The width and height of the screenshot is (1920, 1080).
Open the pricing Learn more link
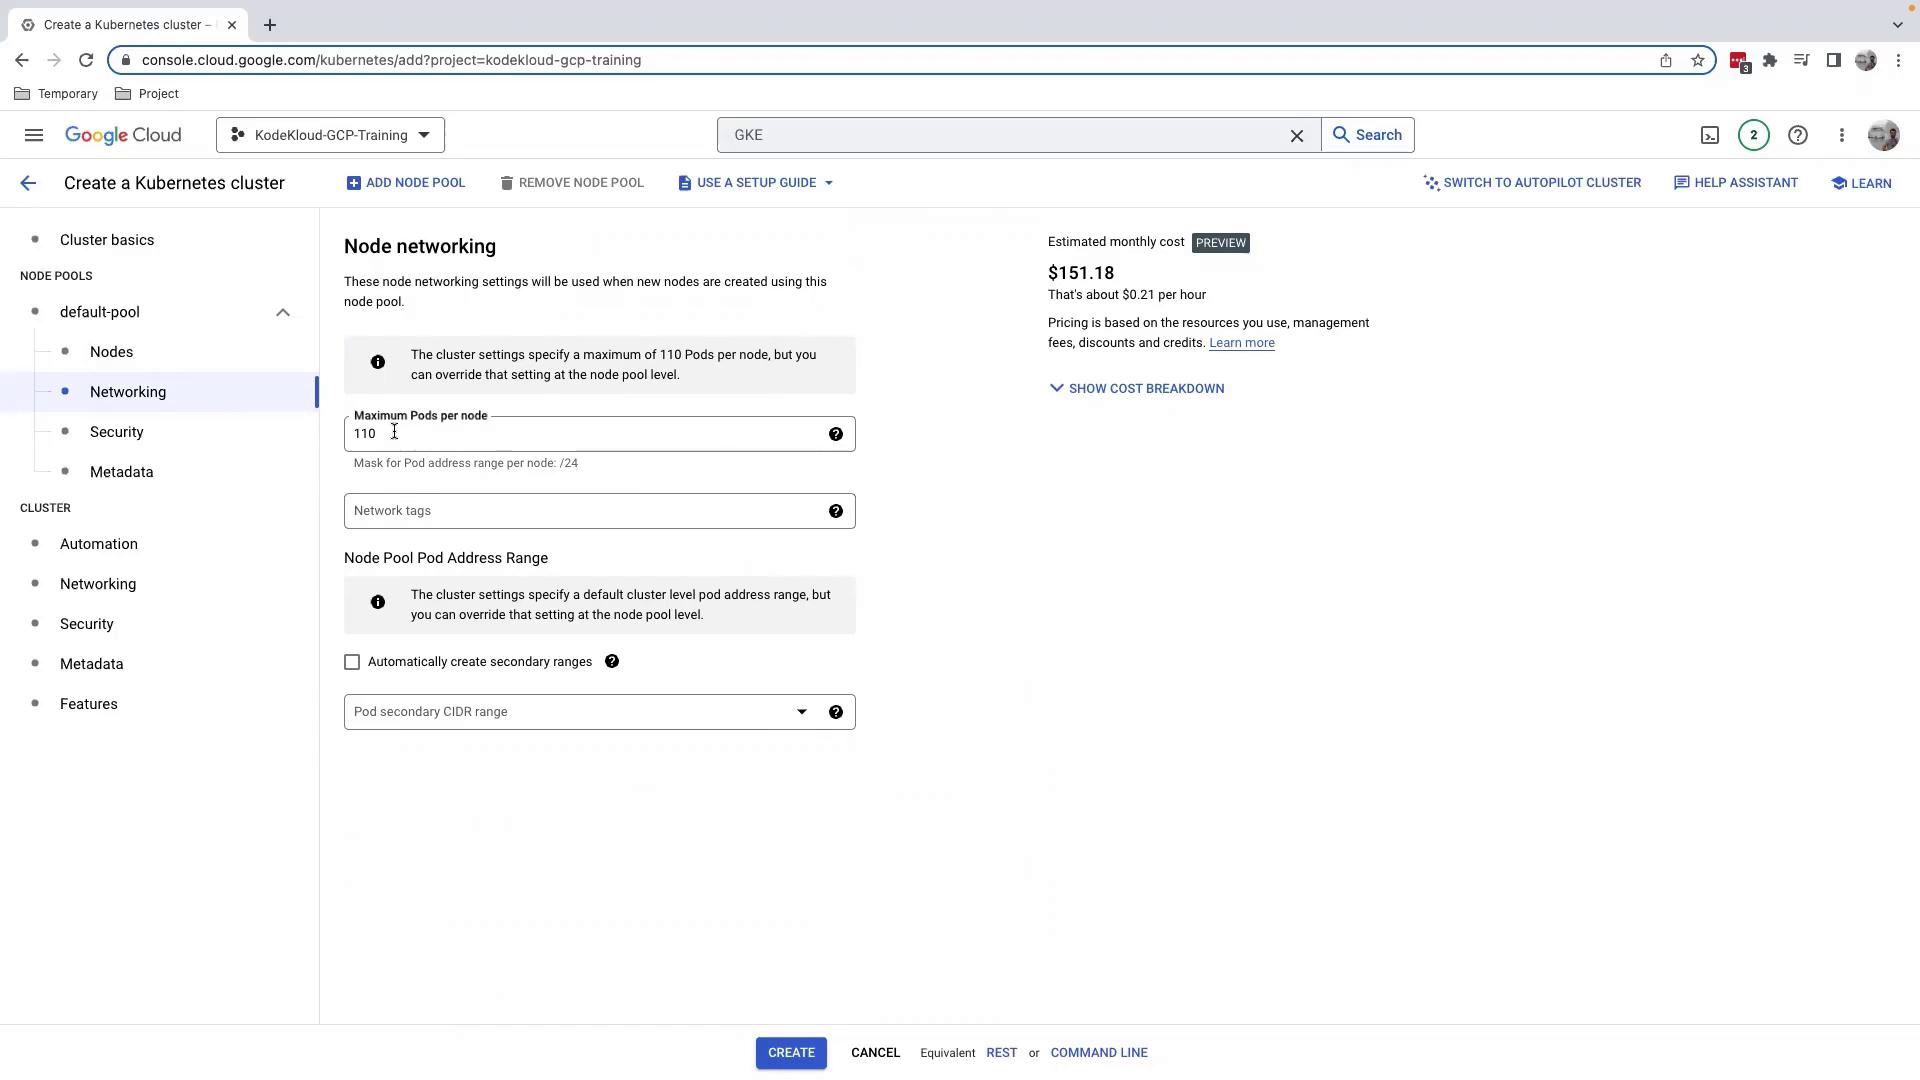[1241, 343]
